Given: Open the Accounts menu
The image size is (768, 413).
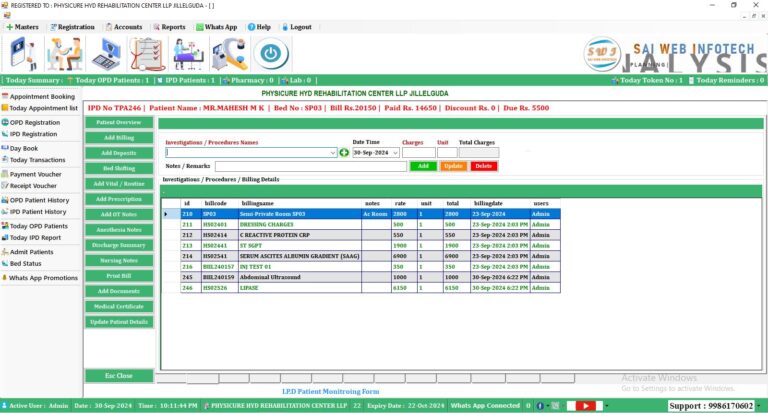Looking at the screenshot, I should [x=123, y=27].
